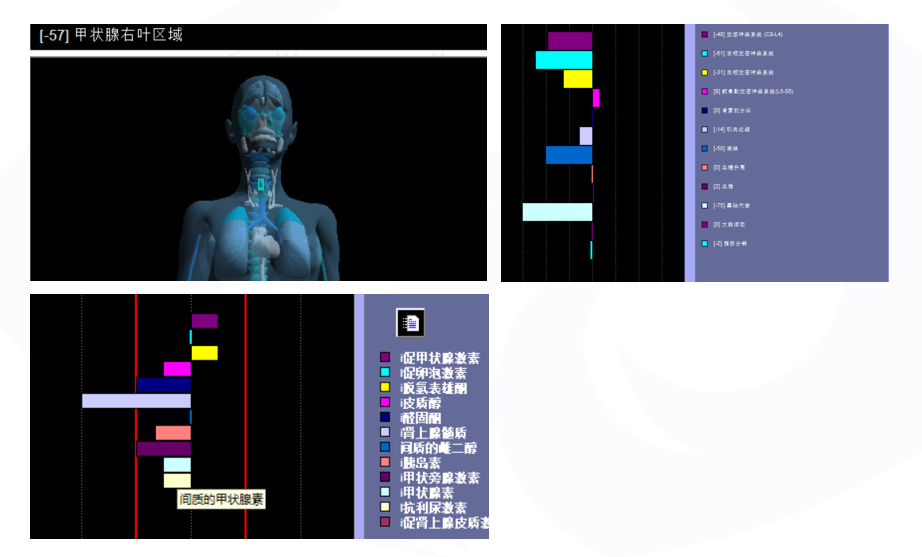The width and height of the screenshot is (922, 557).
Task: Select the blue [-50] bar in top chart
Action: 568,155
